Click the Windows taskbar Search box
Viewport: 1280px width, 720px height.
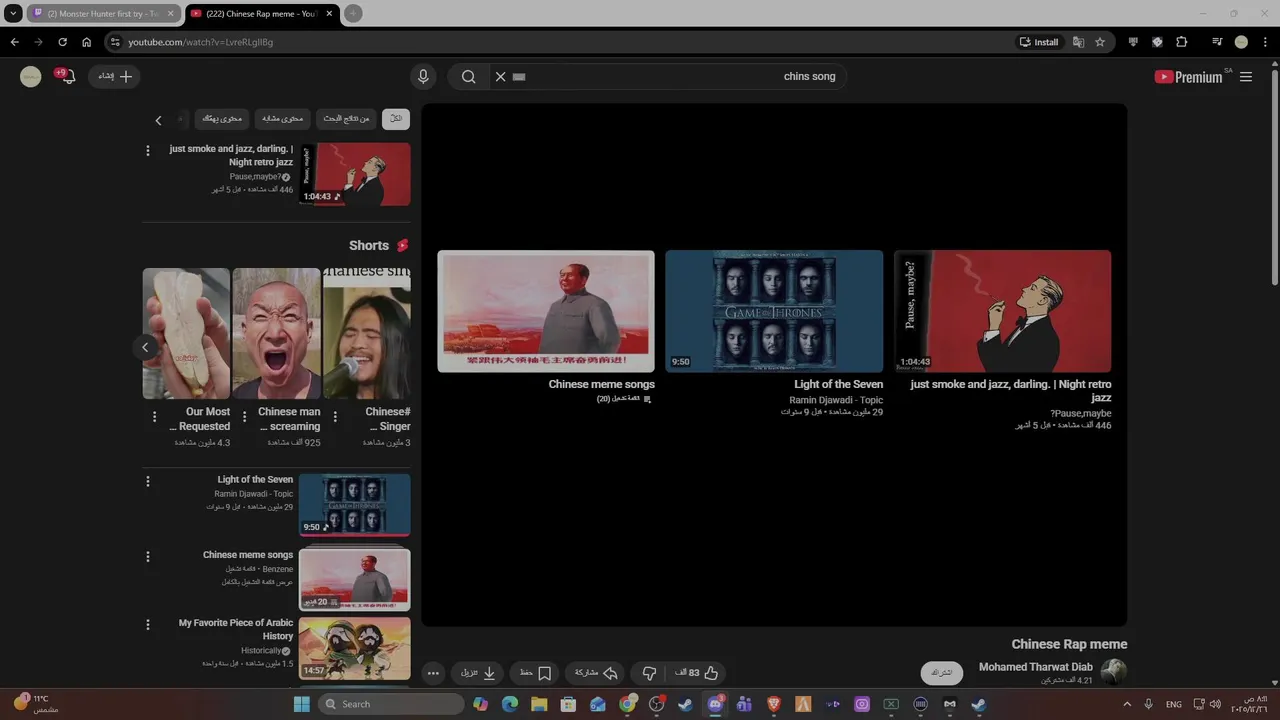pyautogui.click(x=389, y=704)
